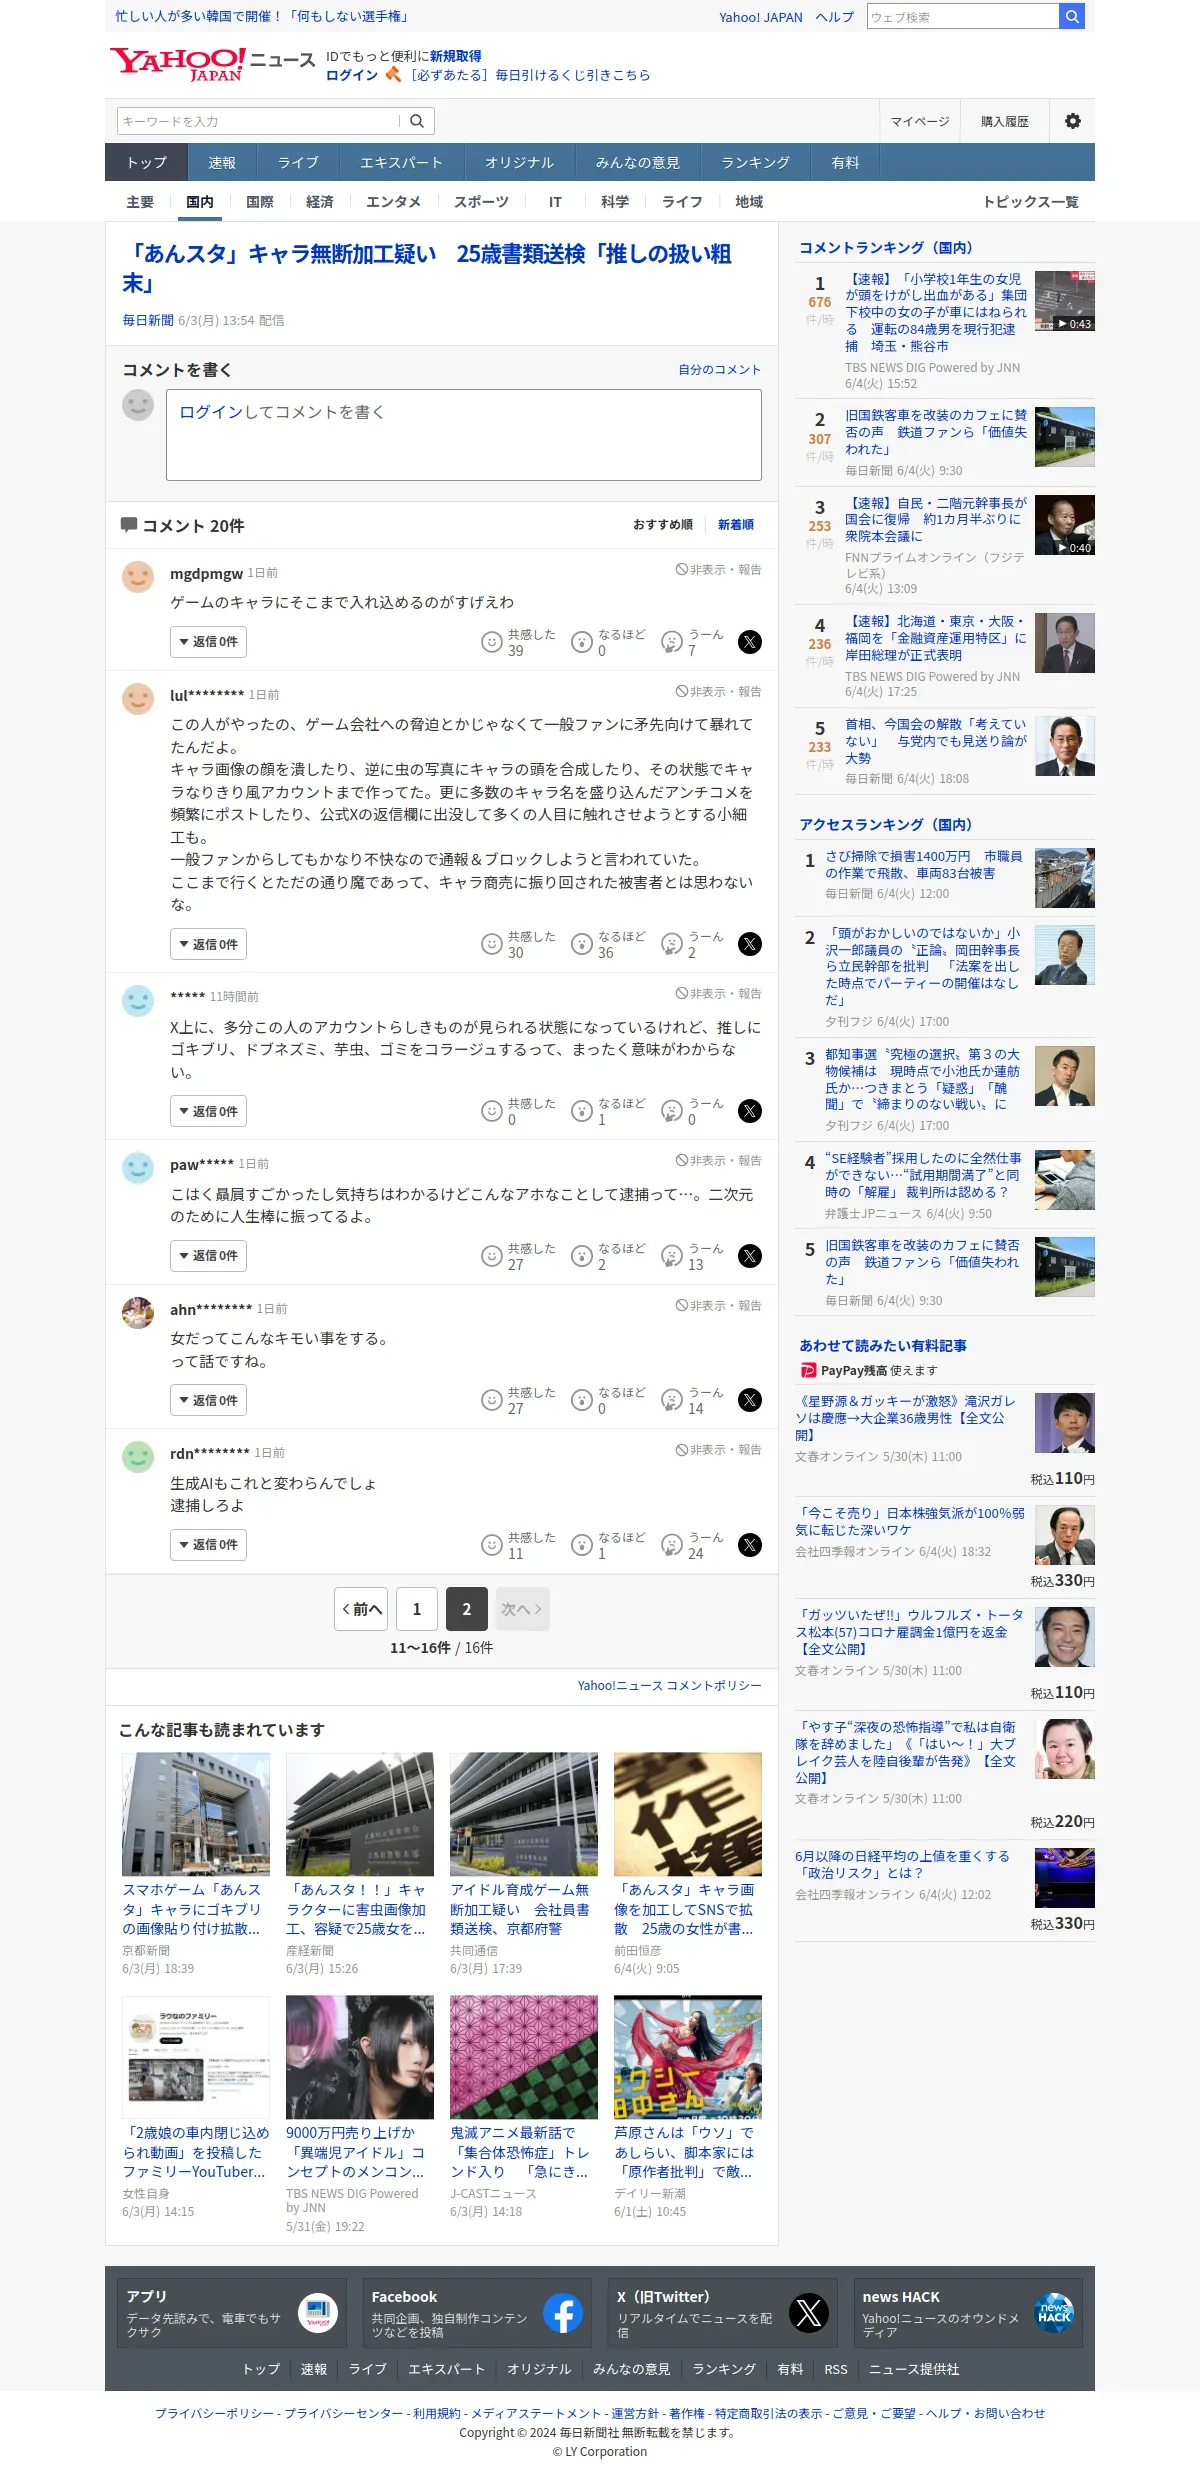Select the エキスパート navigation tab

point(401,163)
